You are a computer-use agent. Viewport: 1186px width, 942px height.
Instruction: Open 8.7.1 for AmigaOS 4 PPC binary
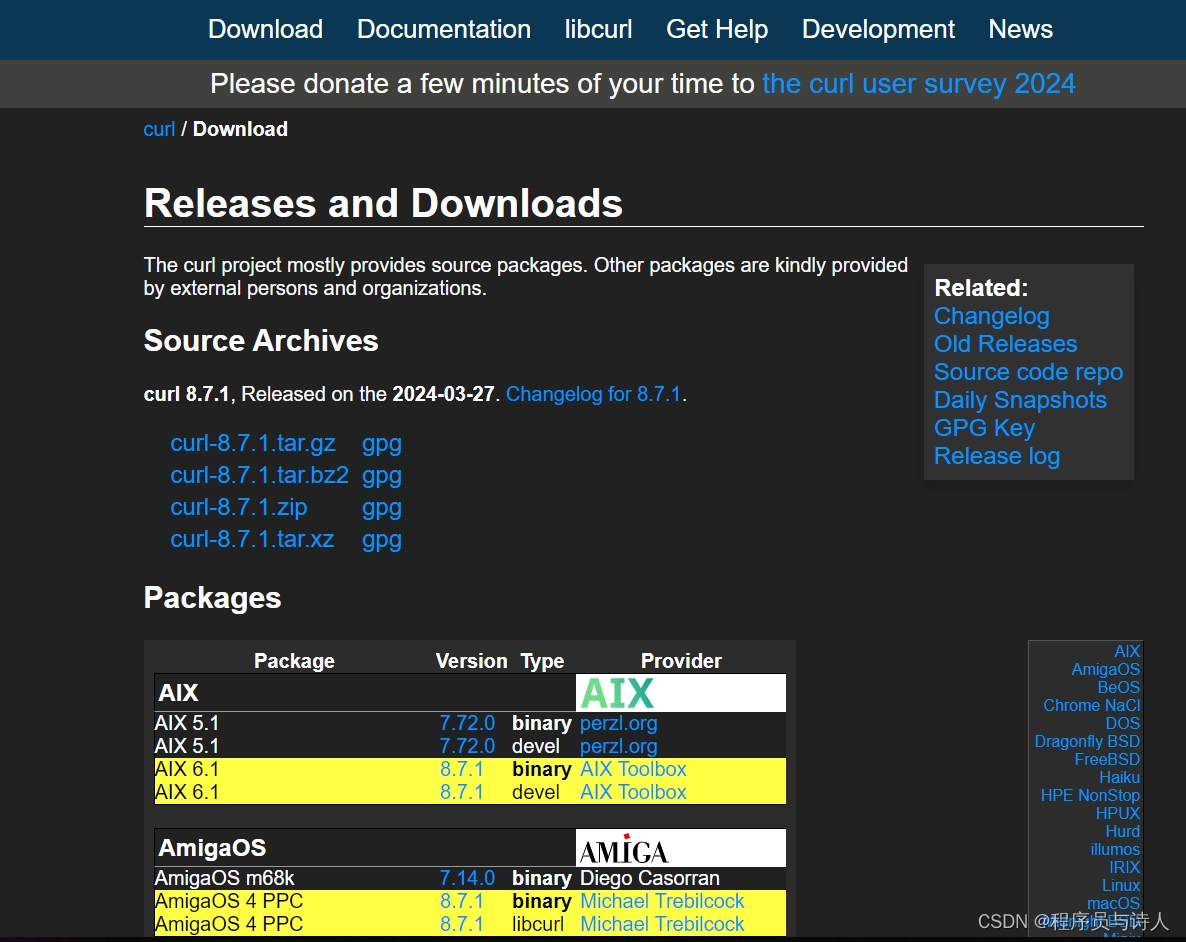click(x=461, y=901)
